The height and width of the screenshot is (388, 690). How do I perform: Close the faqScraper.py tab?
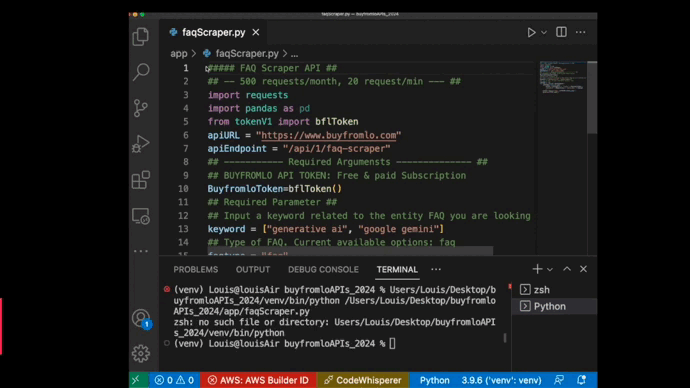(x=256, y=33)
